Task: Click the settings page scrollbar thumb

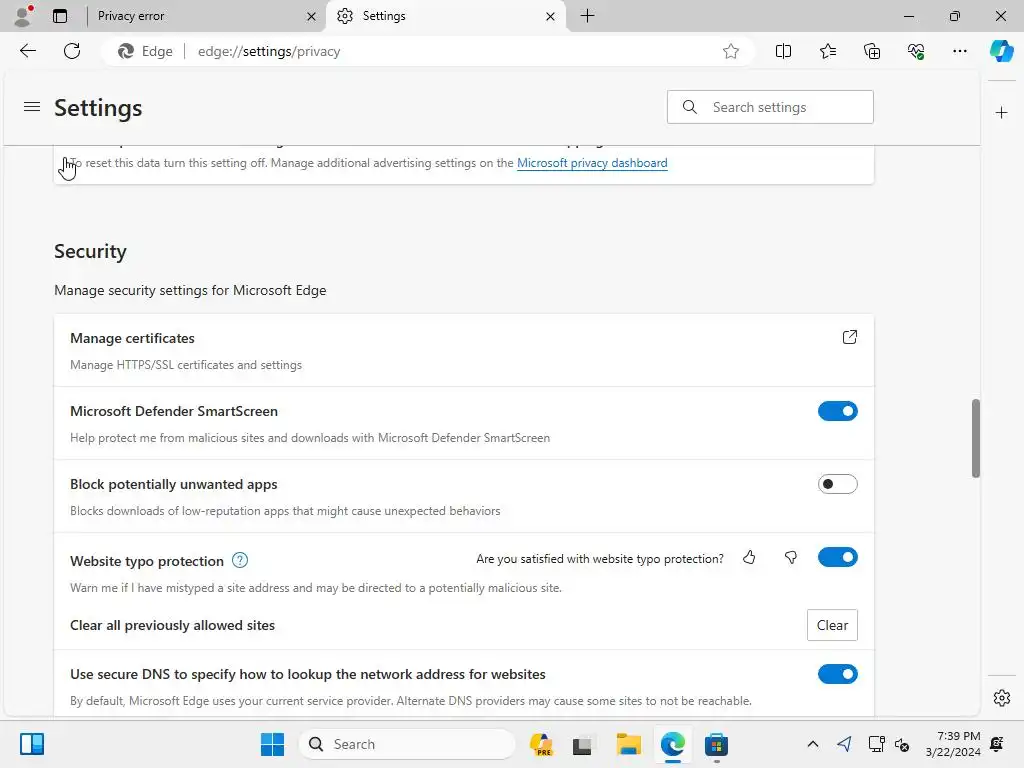Action: coord(975,438)
